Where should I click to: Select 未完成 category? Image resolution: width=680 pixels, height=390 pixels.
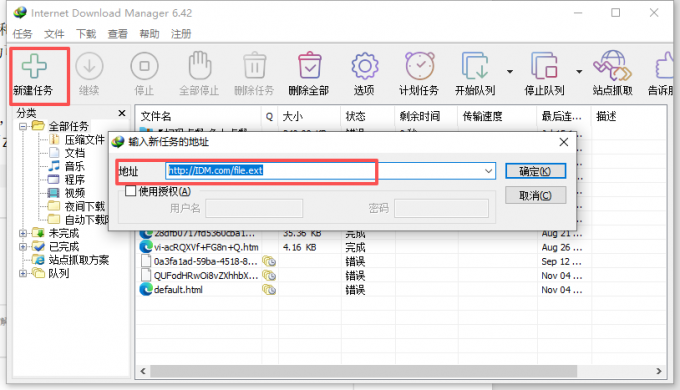[x=64, y=233]
